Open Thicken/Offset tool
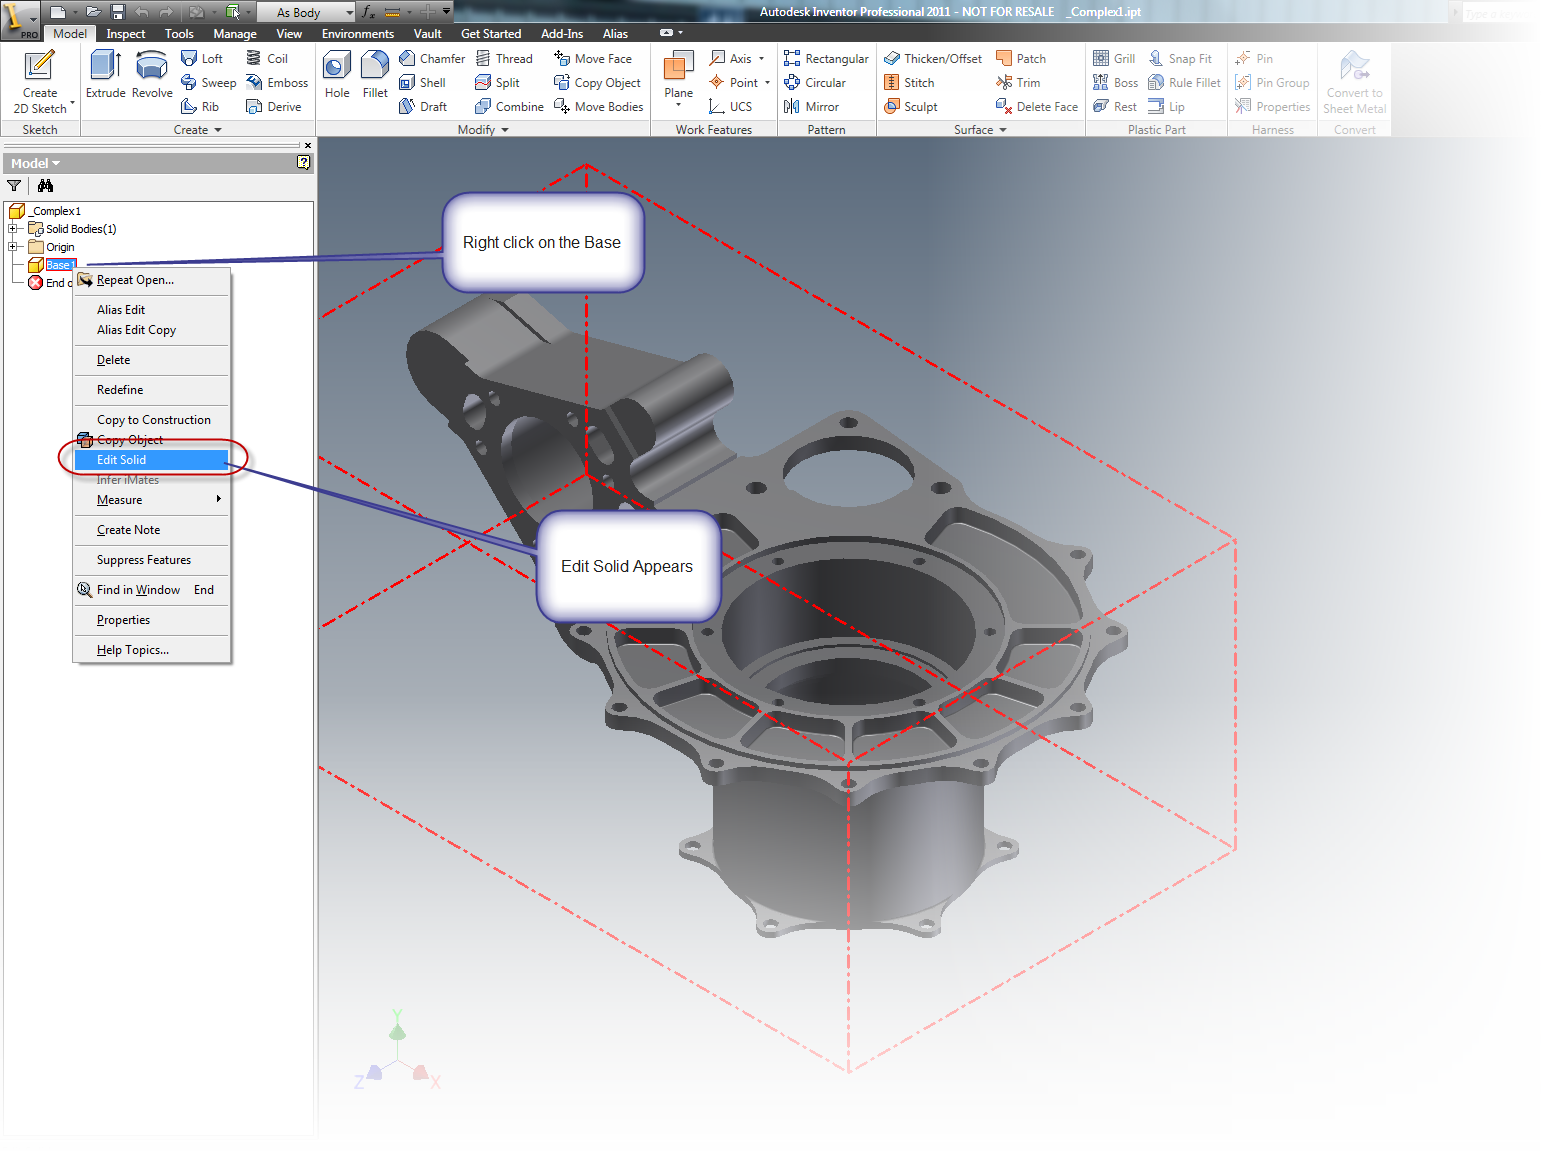 (x=933, y=59)
